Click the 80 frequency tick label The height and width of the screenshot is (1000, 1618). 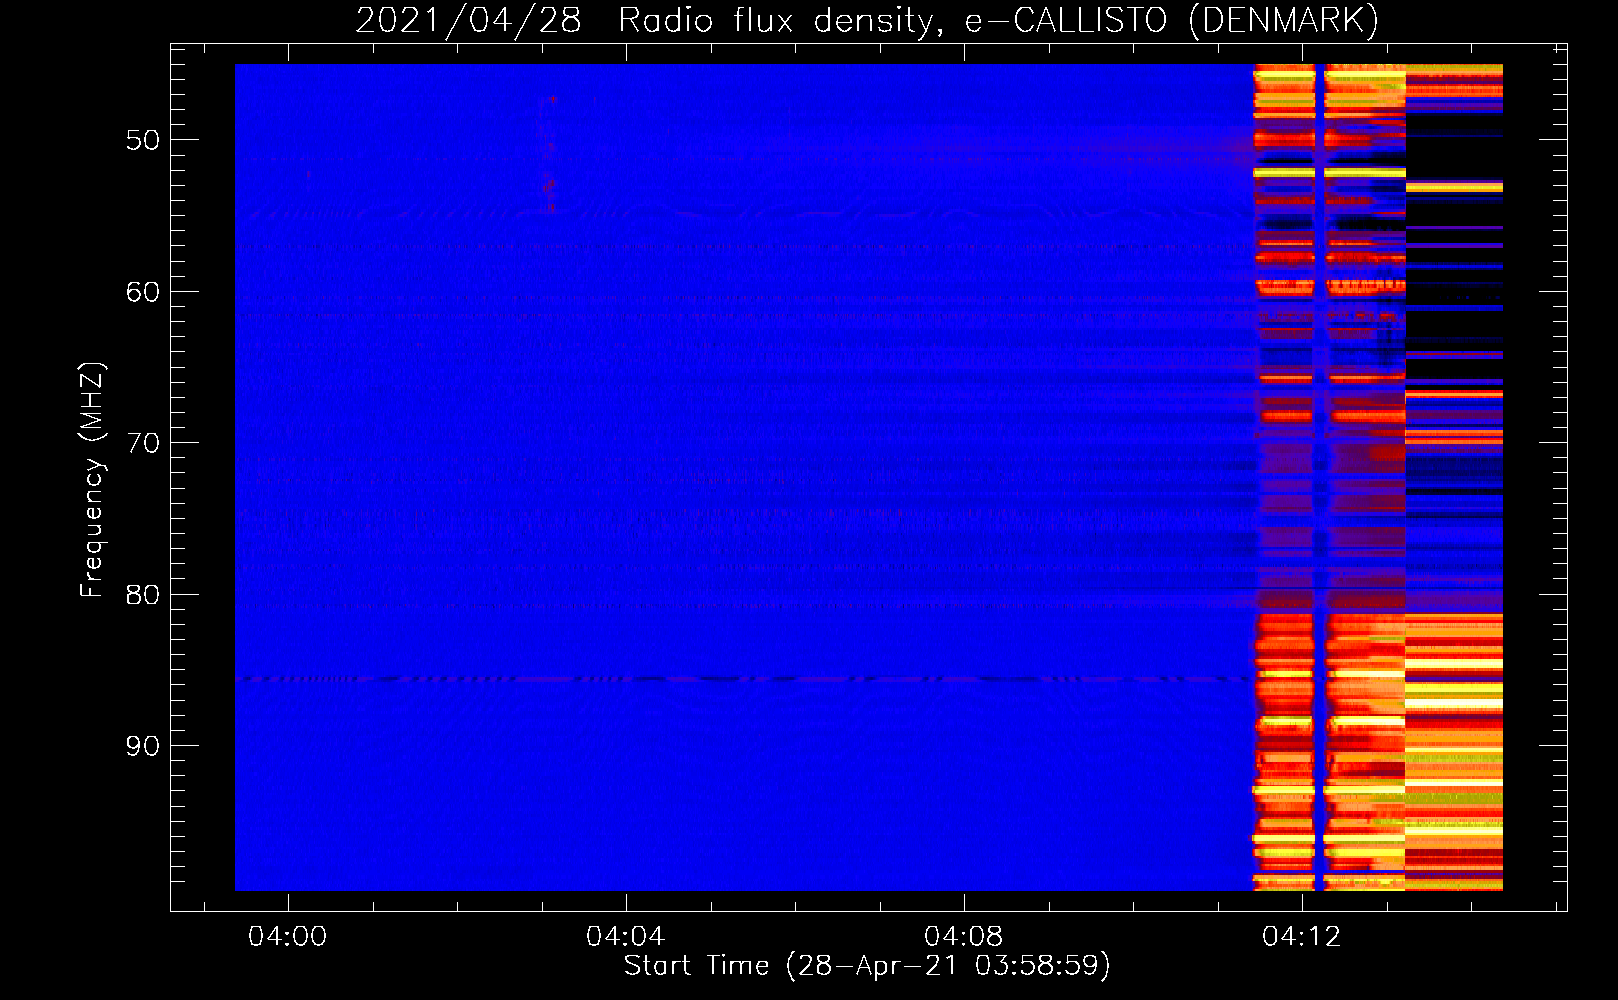click(143, 595)
